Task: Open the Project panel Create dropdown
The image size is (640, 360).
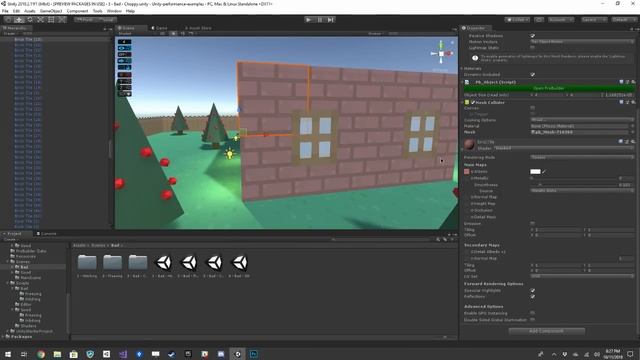Action: click(x=10, y=240)
